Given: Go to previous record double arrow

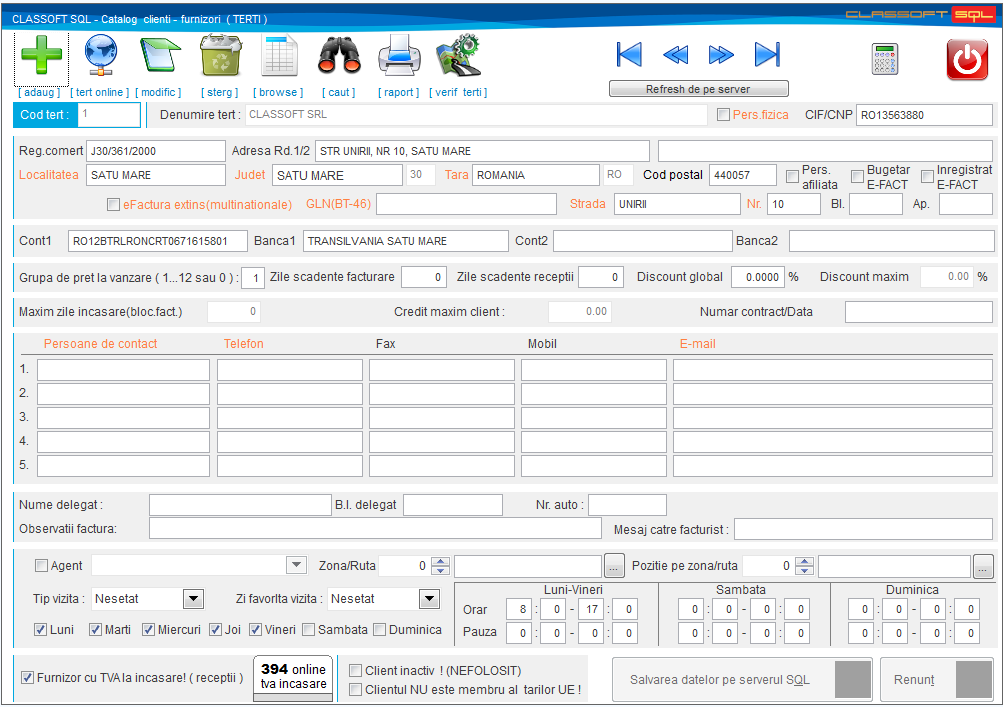Looking at the screenshot, I should coord(675,55).
